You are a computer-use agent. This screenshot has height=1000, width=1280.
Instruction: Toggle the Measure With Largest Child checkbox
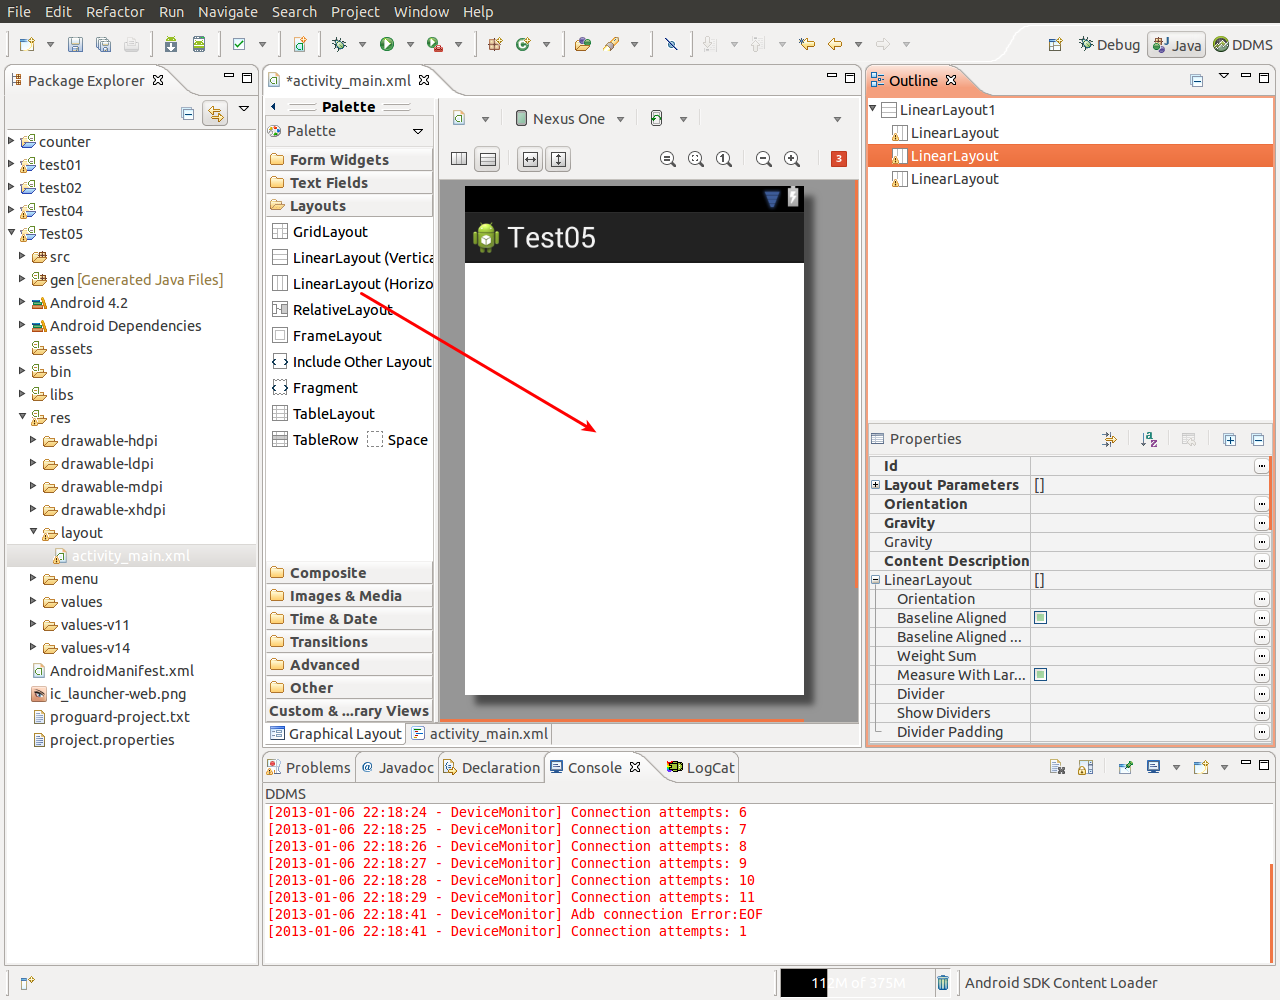click(1040, 675)
